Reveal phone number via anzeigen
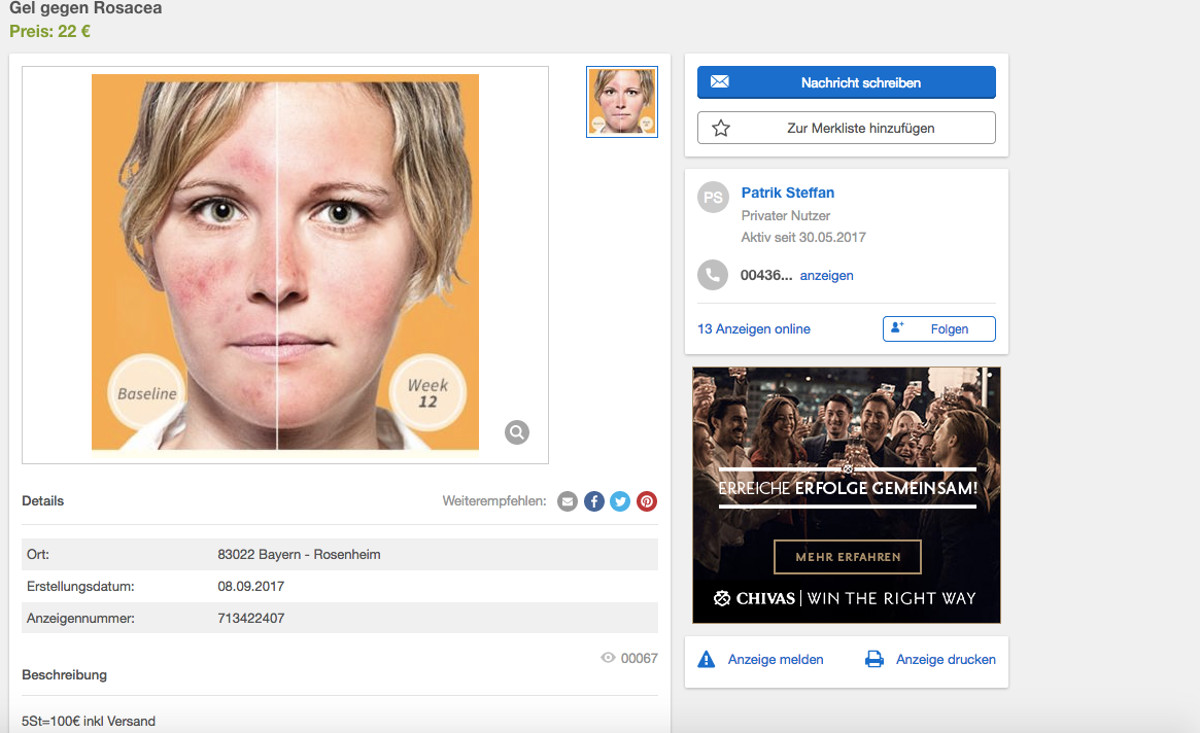The image size is (1200, 733). point(826,275)
